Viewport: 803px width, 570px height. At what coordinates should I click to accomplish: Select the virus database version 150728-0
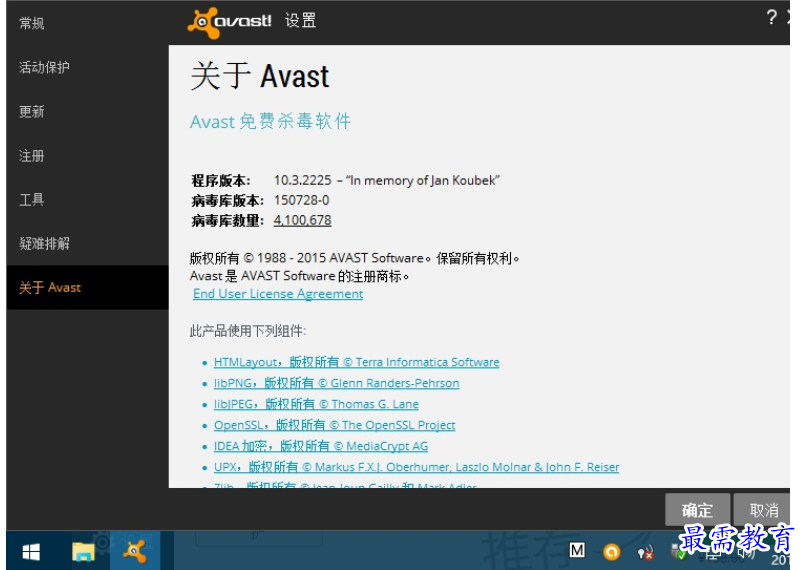pos(302,200)
